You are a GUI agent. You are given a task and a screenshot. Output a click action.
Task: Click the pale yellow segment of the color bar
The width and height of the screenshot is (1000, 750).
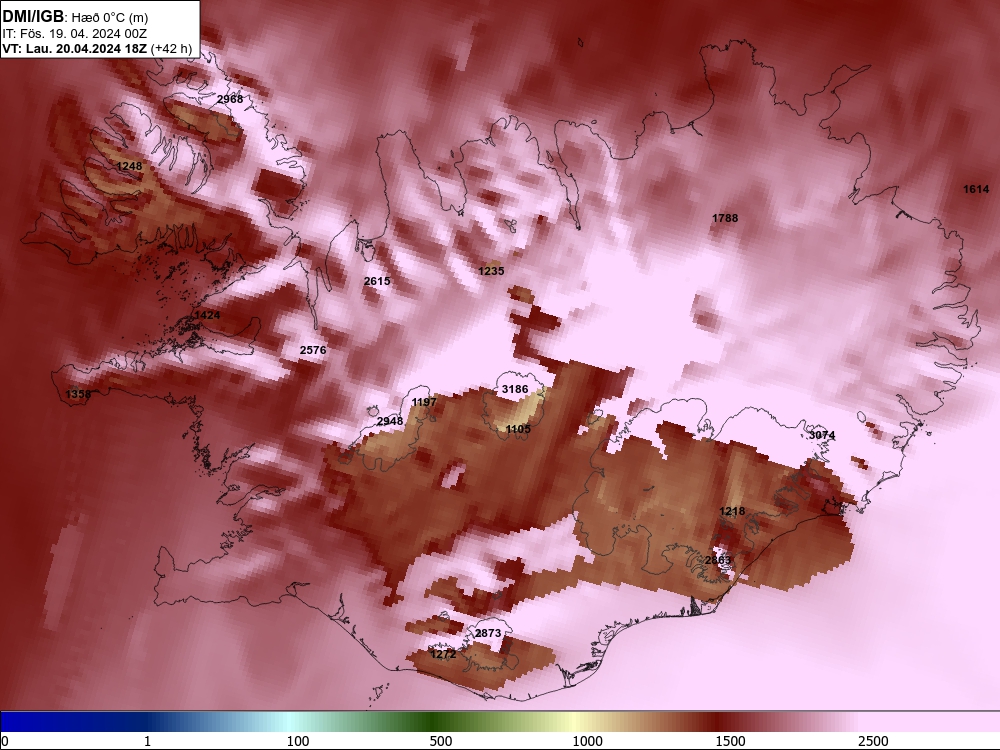coord(574,722)
